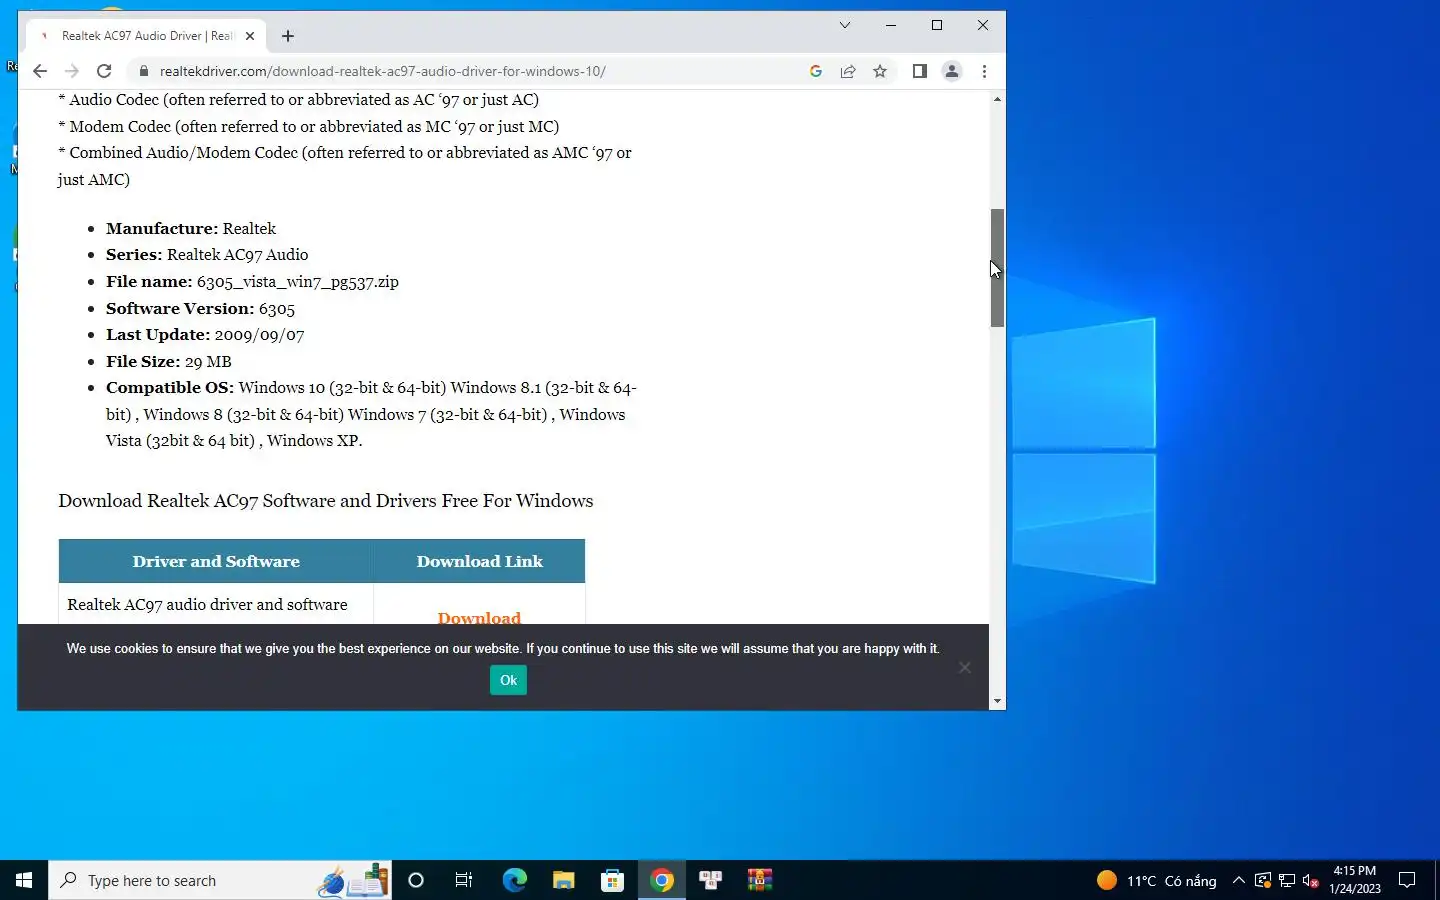Click the muted volume icon in tray
The image size is (1440, 900).
tap(1311, 880)
